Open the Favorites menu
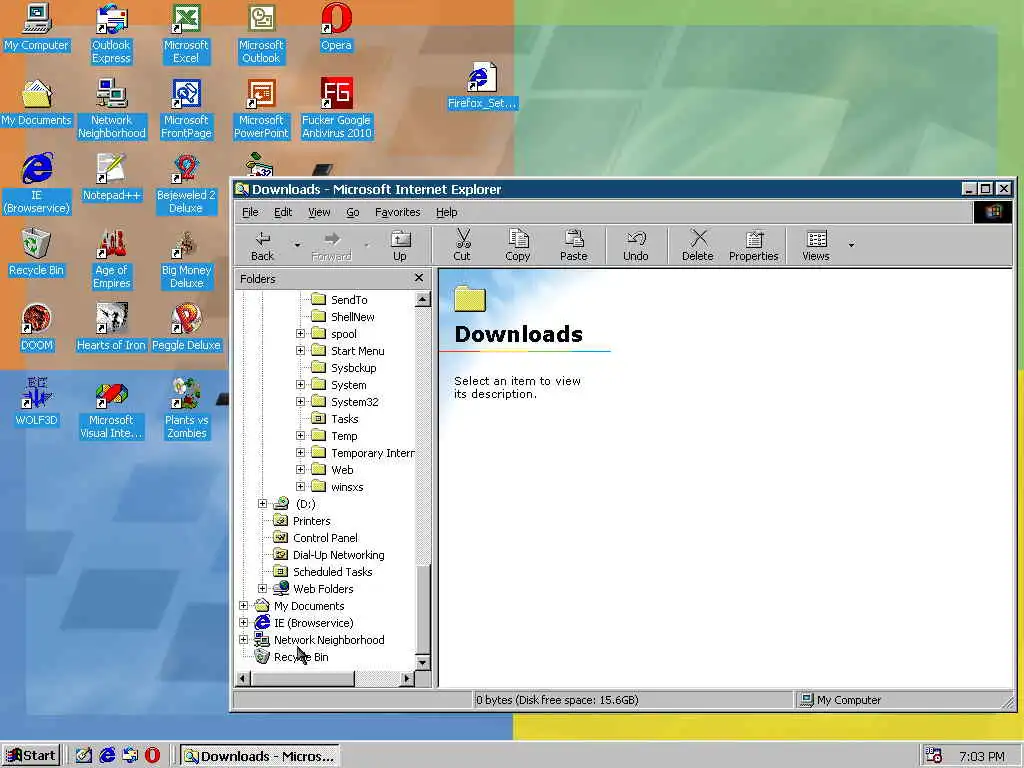This screenshot has width=1024, height=768. coord(398,212)
